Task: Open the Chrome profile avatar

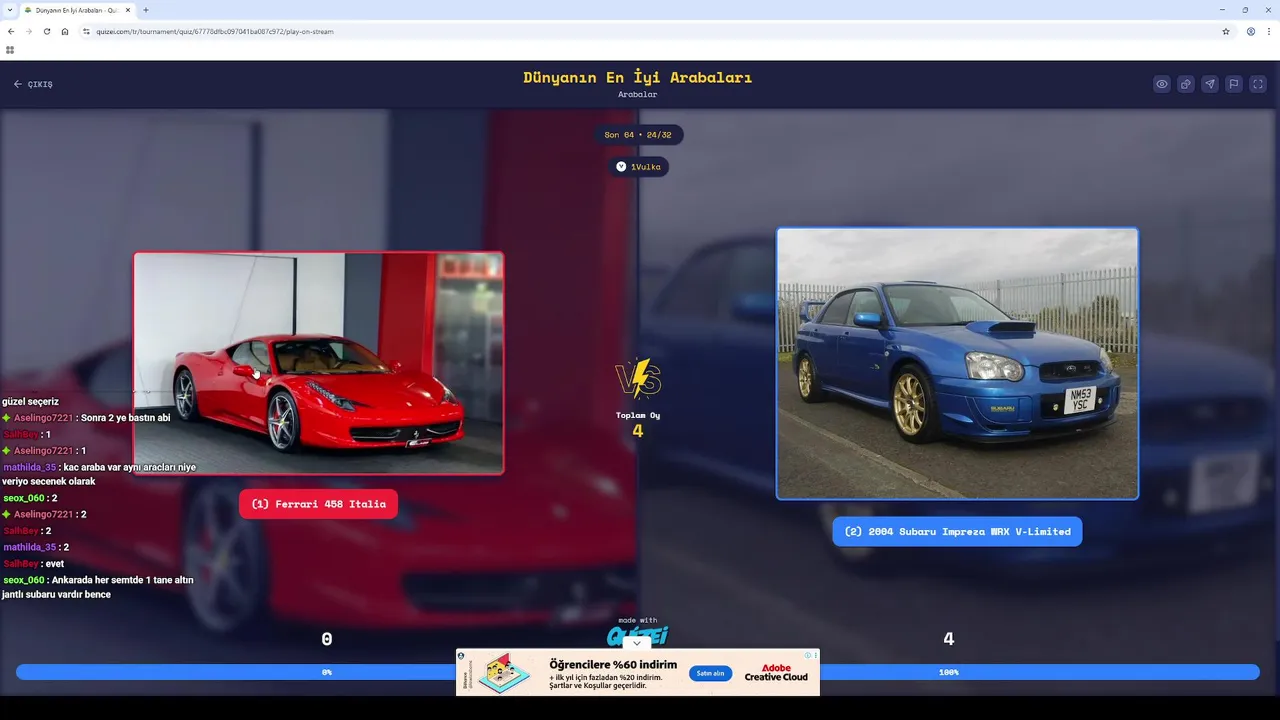Action: [1251, 31]
